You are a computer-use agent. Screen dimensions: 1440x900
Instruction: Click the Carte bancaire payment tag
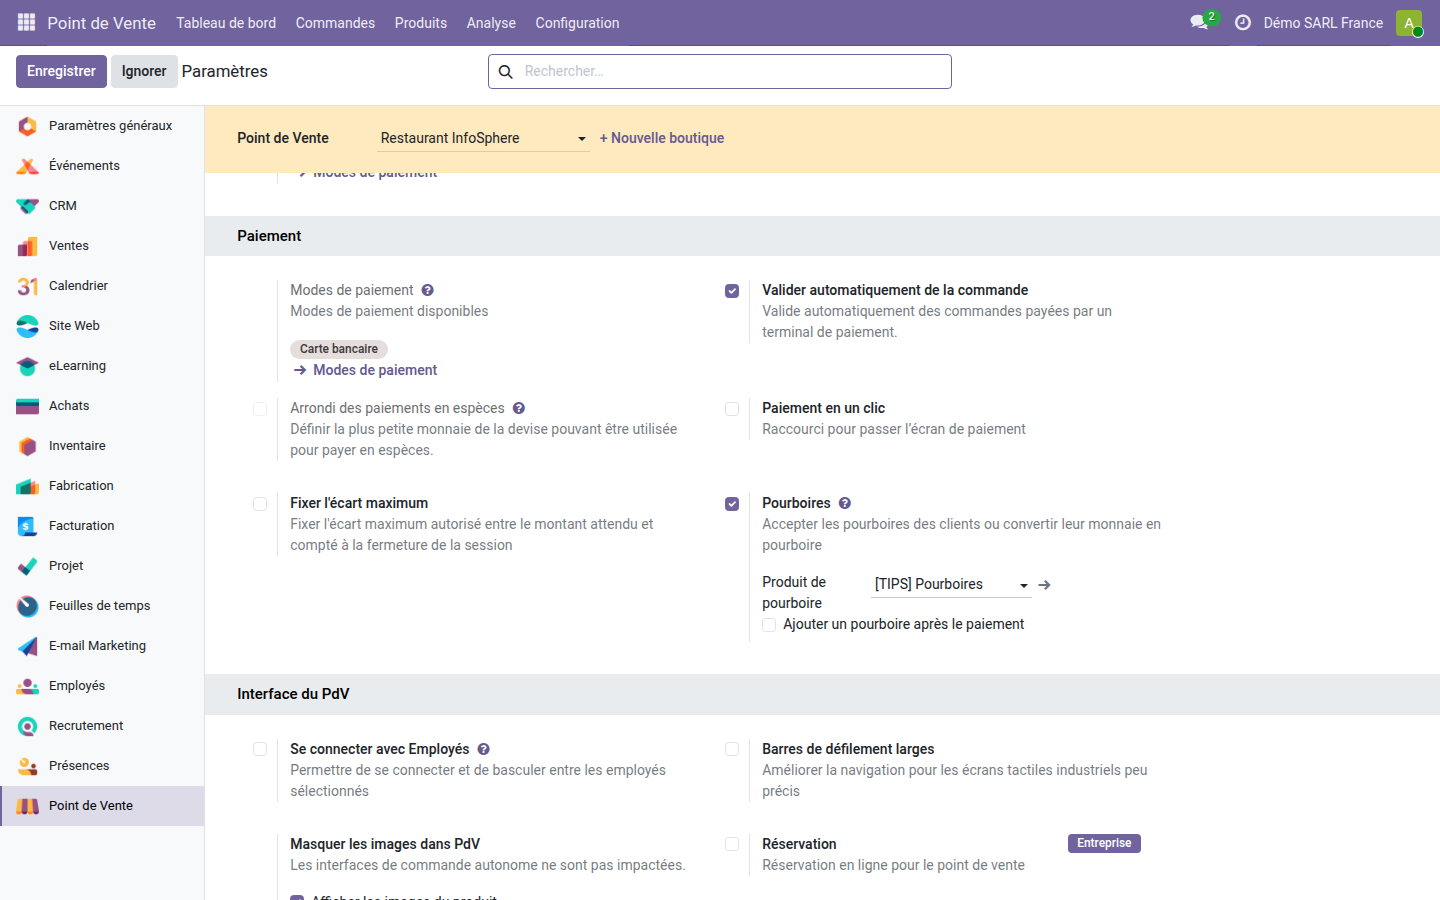click(339, 349)
